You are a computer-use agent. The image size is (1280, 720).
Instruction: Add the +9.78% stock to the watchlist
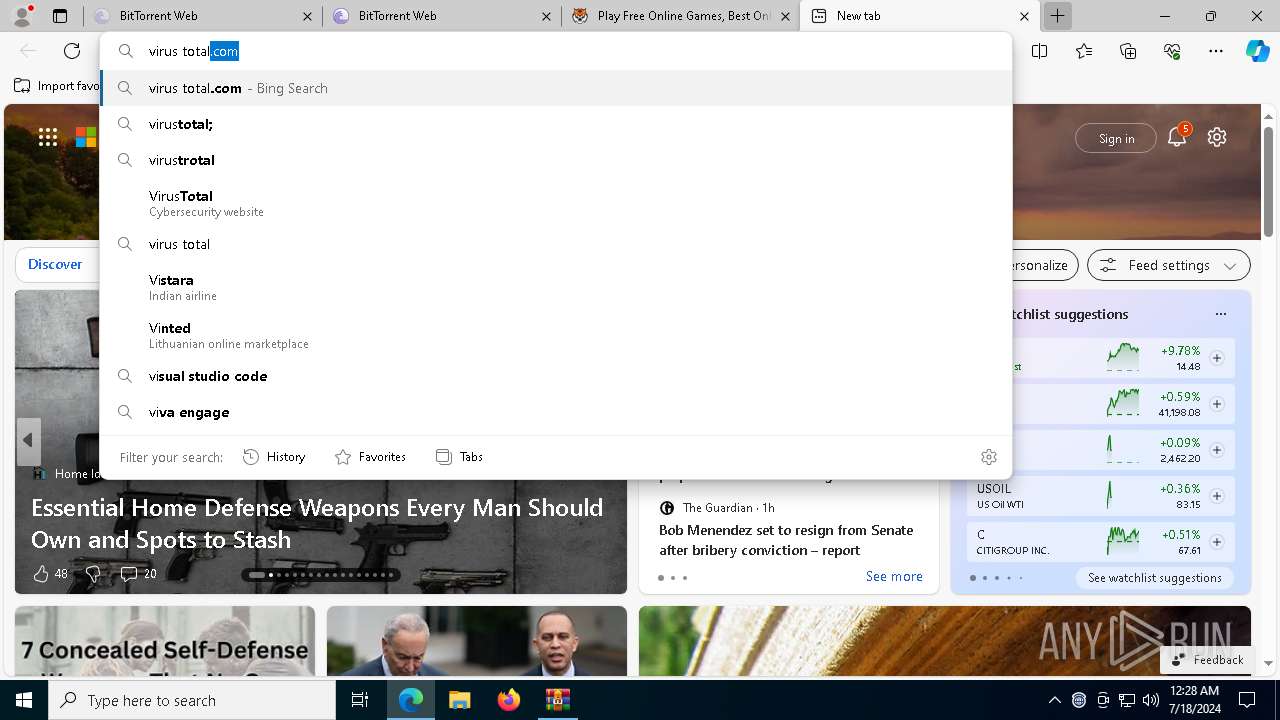[1217, 358]
